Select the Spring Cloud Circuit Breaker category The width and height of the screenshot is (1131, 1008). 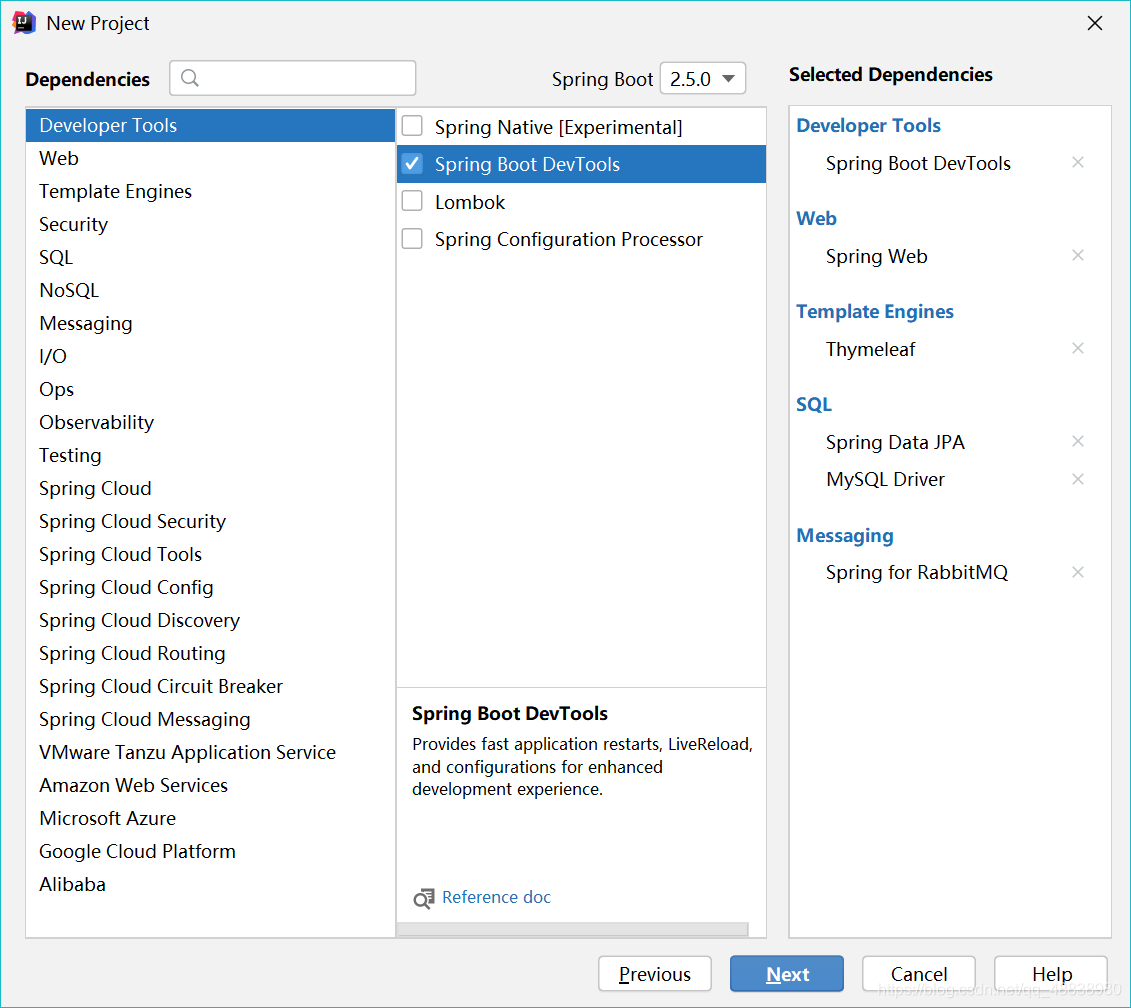coord(211,686)
